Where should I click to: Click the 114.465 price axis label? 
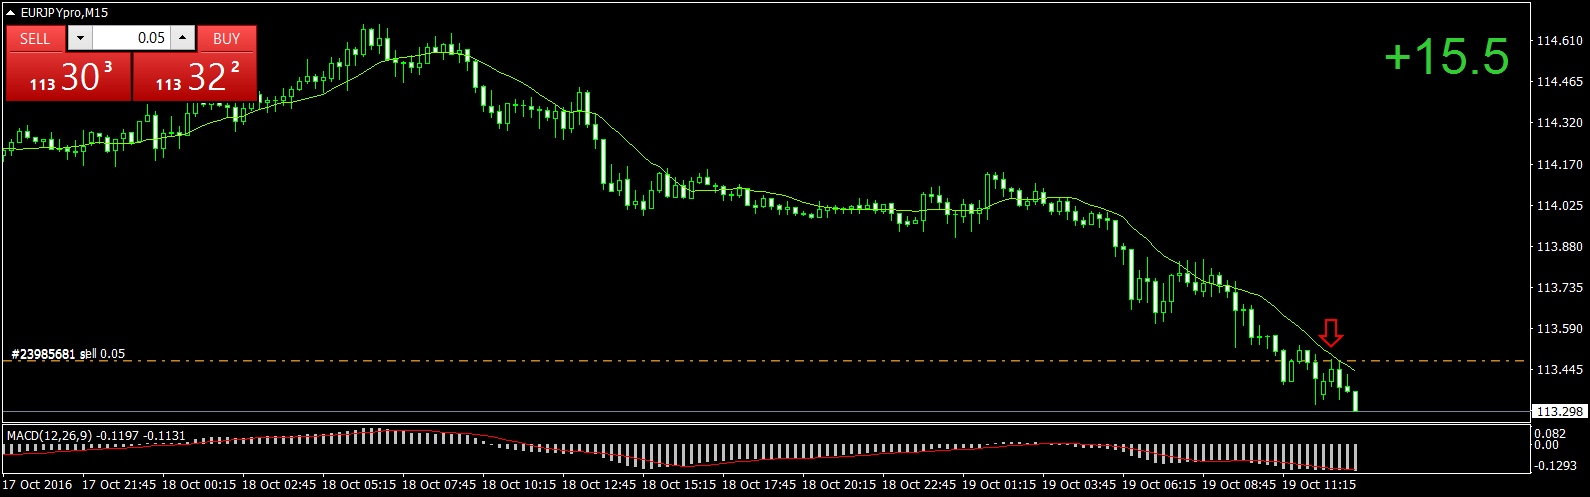[x=1560, y=82]
